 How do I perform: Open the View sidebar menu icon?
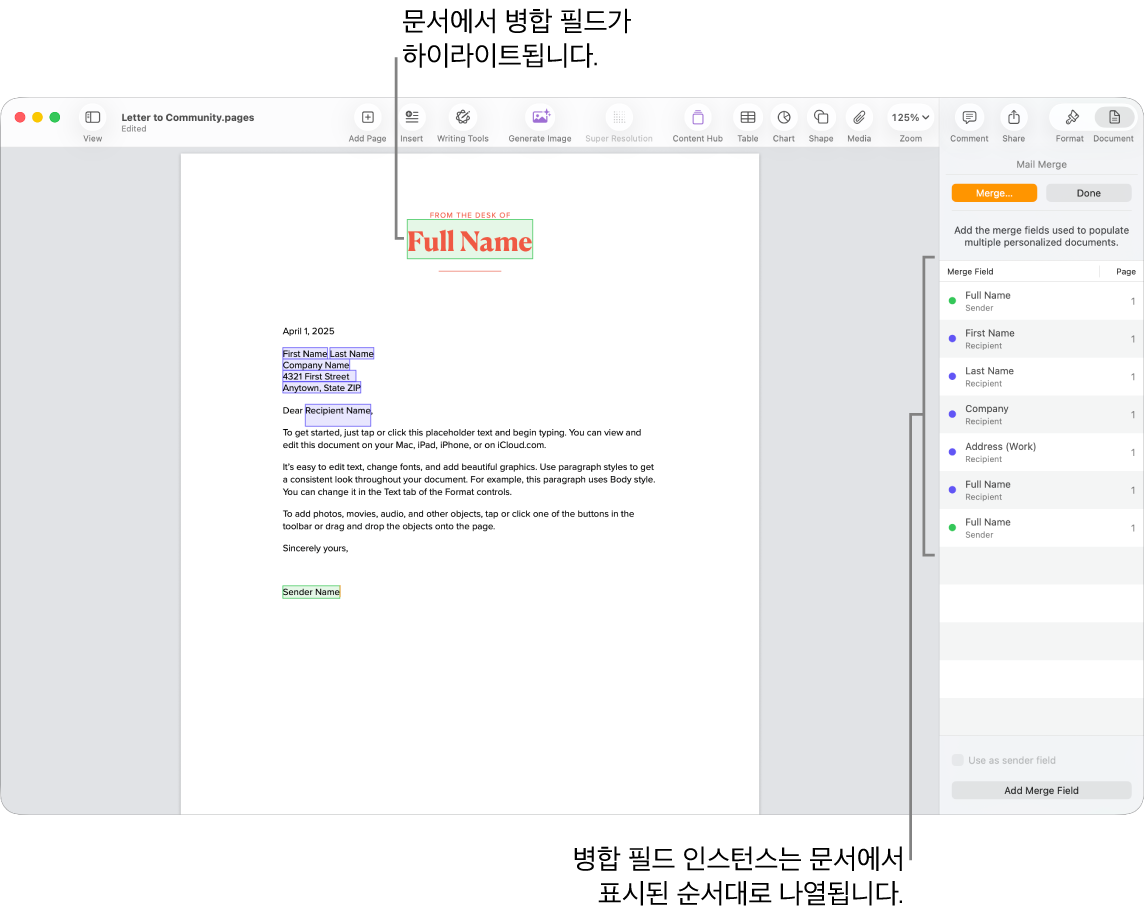tap(93, 117)
